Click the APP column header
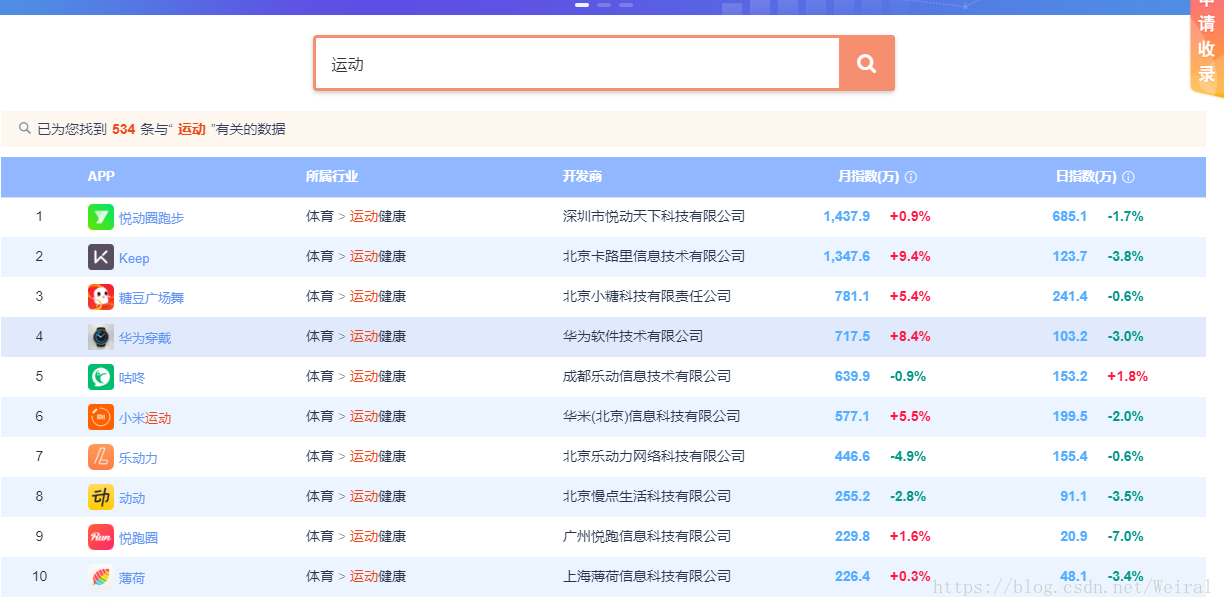 (x=101, y=176)
